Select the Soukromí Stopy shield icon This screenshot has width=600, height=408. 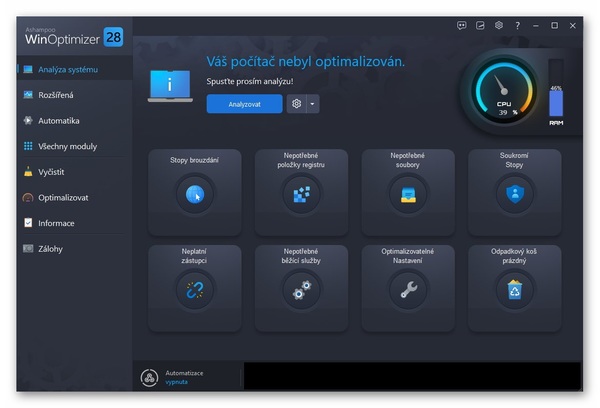(x=514, y=194)
